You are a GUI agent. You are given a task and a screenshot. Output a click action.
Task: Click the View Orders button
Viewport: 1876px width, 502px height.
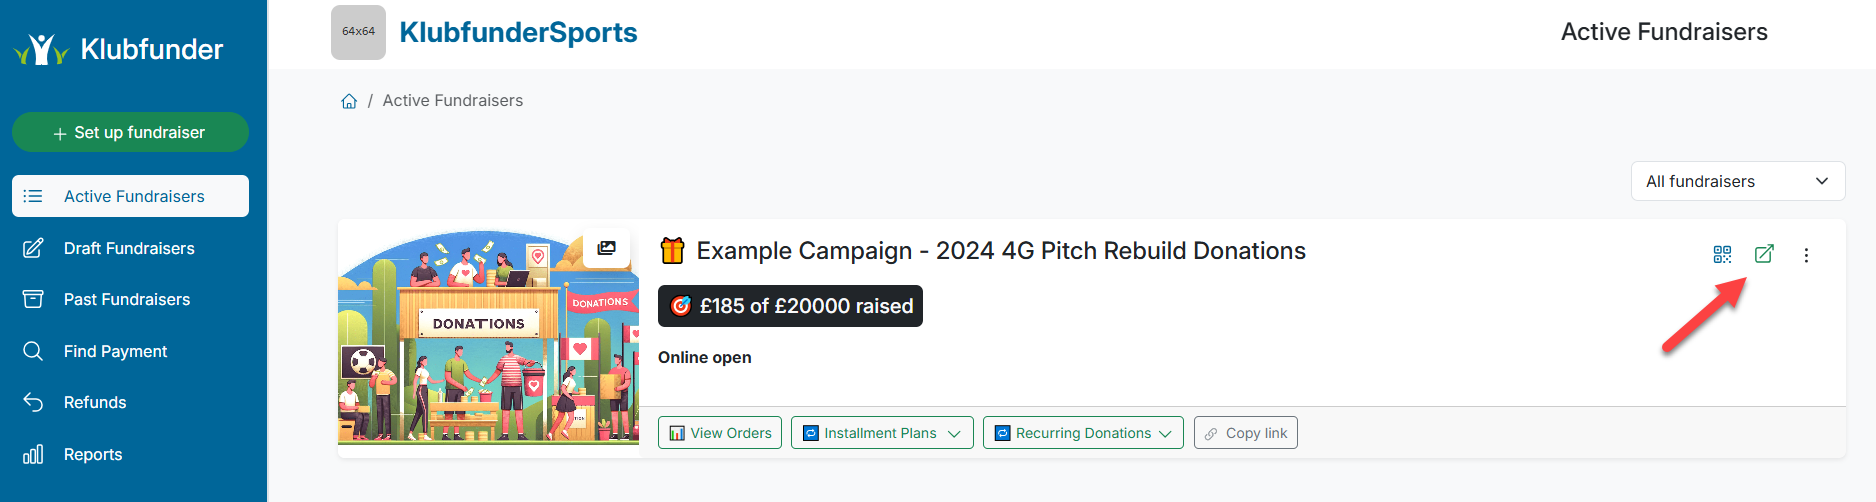click(x=720, y=433)
